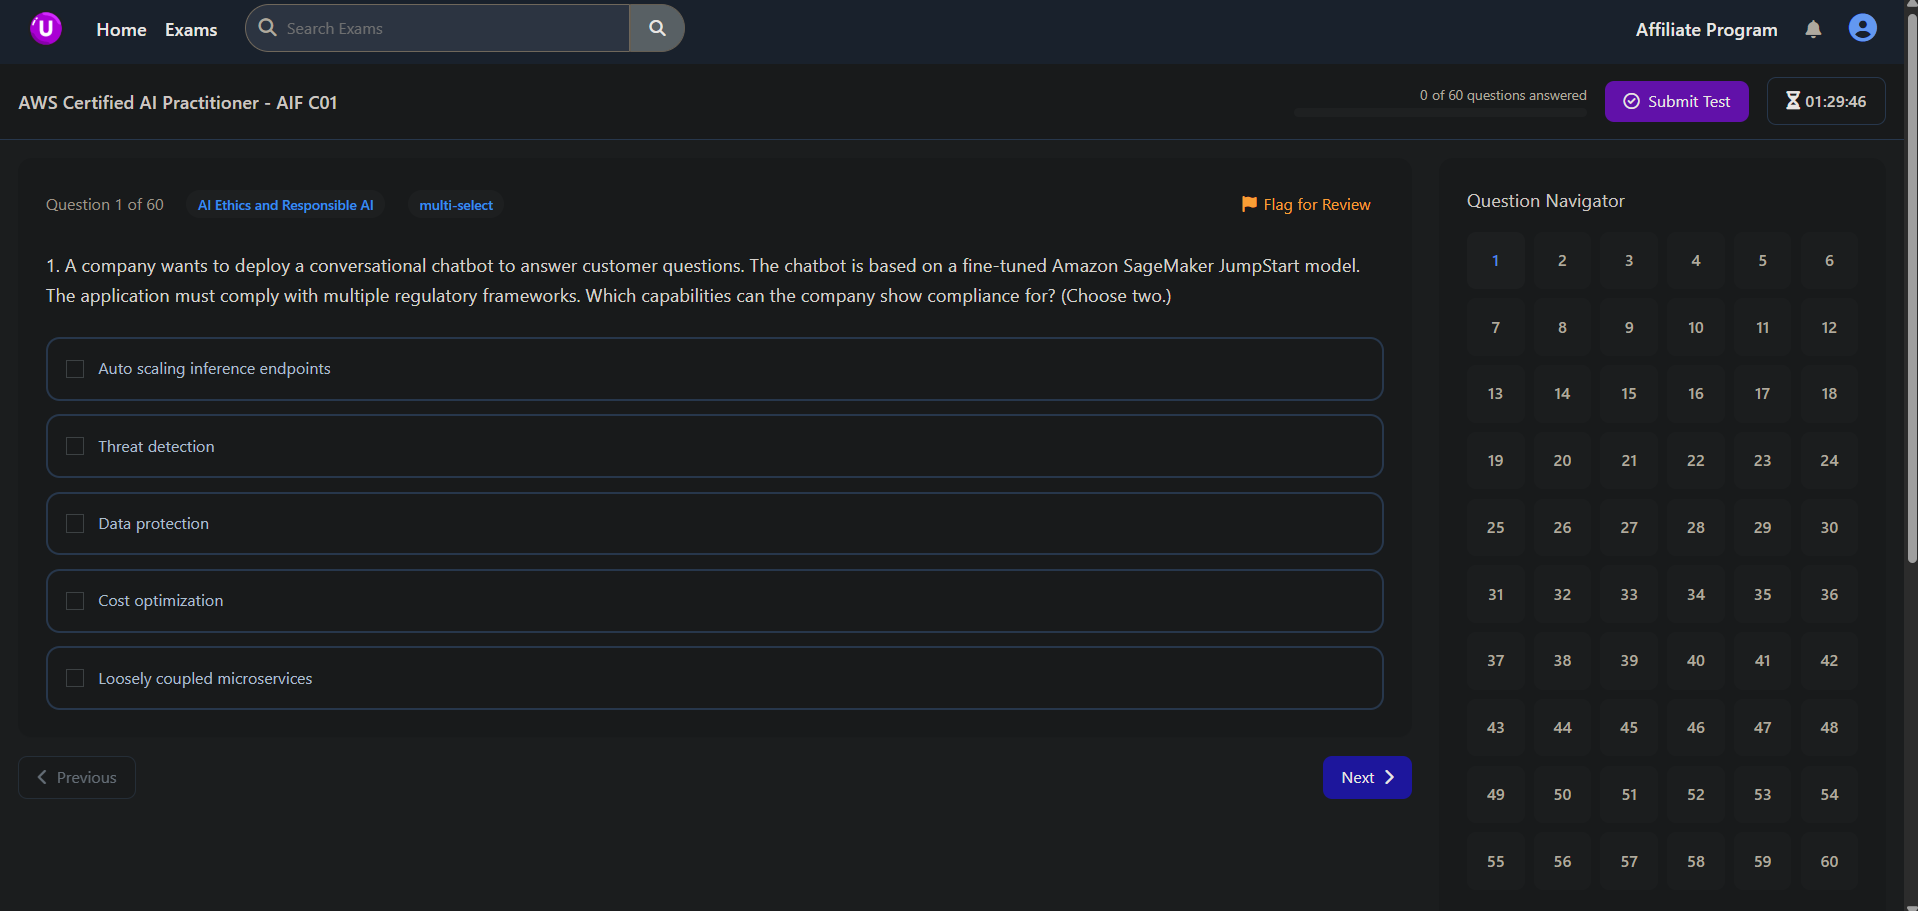The width and height of the screenshot is (1918, 911).
Task: Open the notifications bell
Action: coord(1813,29)
